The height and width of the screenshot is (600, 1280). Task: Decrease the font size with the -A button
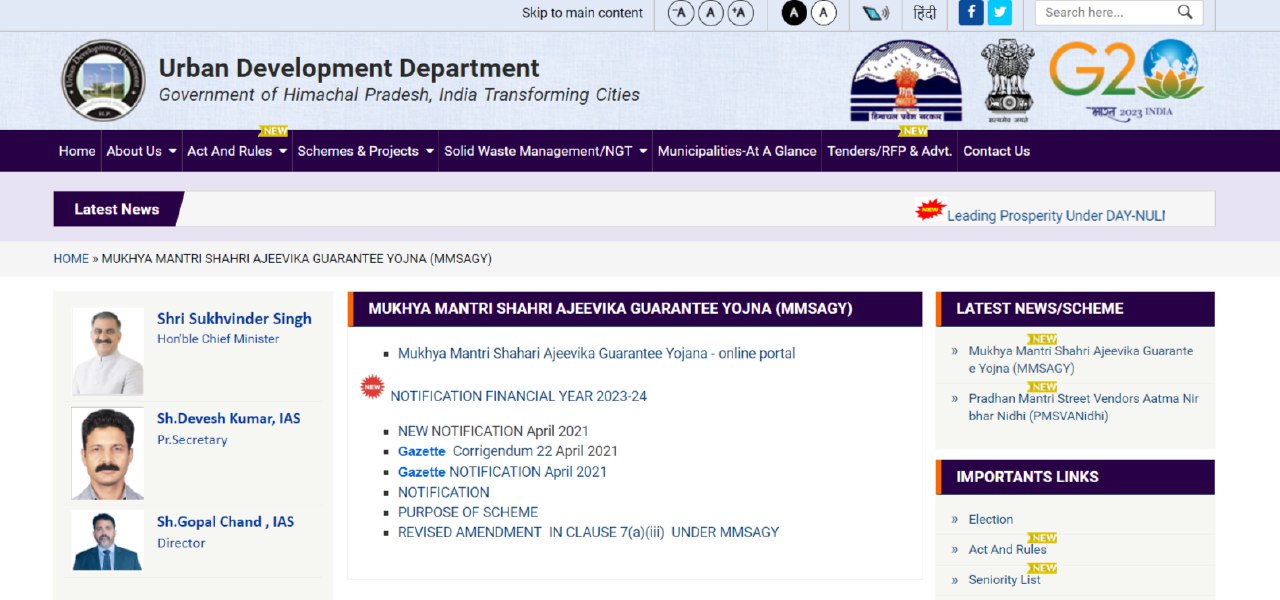(681, 13)
